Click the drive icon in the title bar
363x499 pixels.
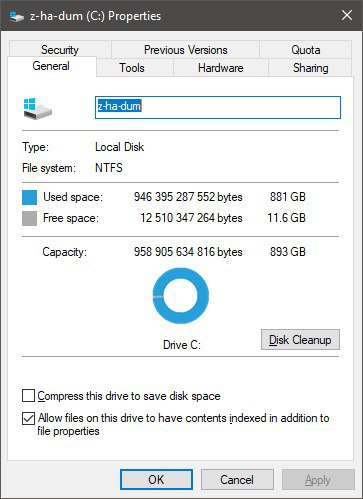[17, 16]
